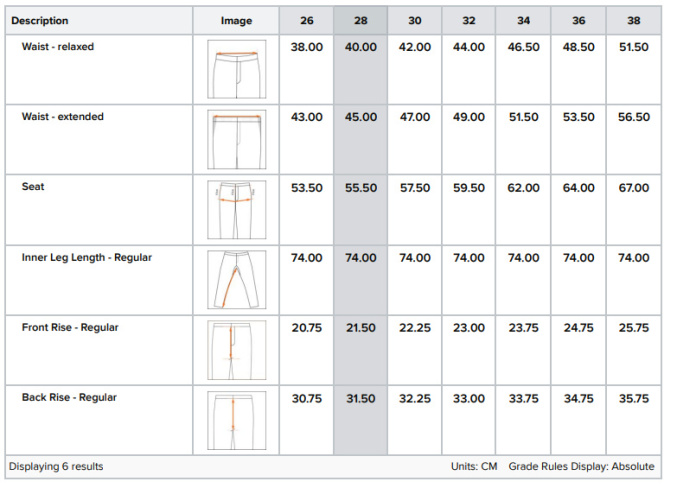Select the size 34 column header
696x488 pixels.
(x=523, y=20)
